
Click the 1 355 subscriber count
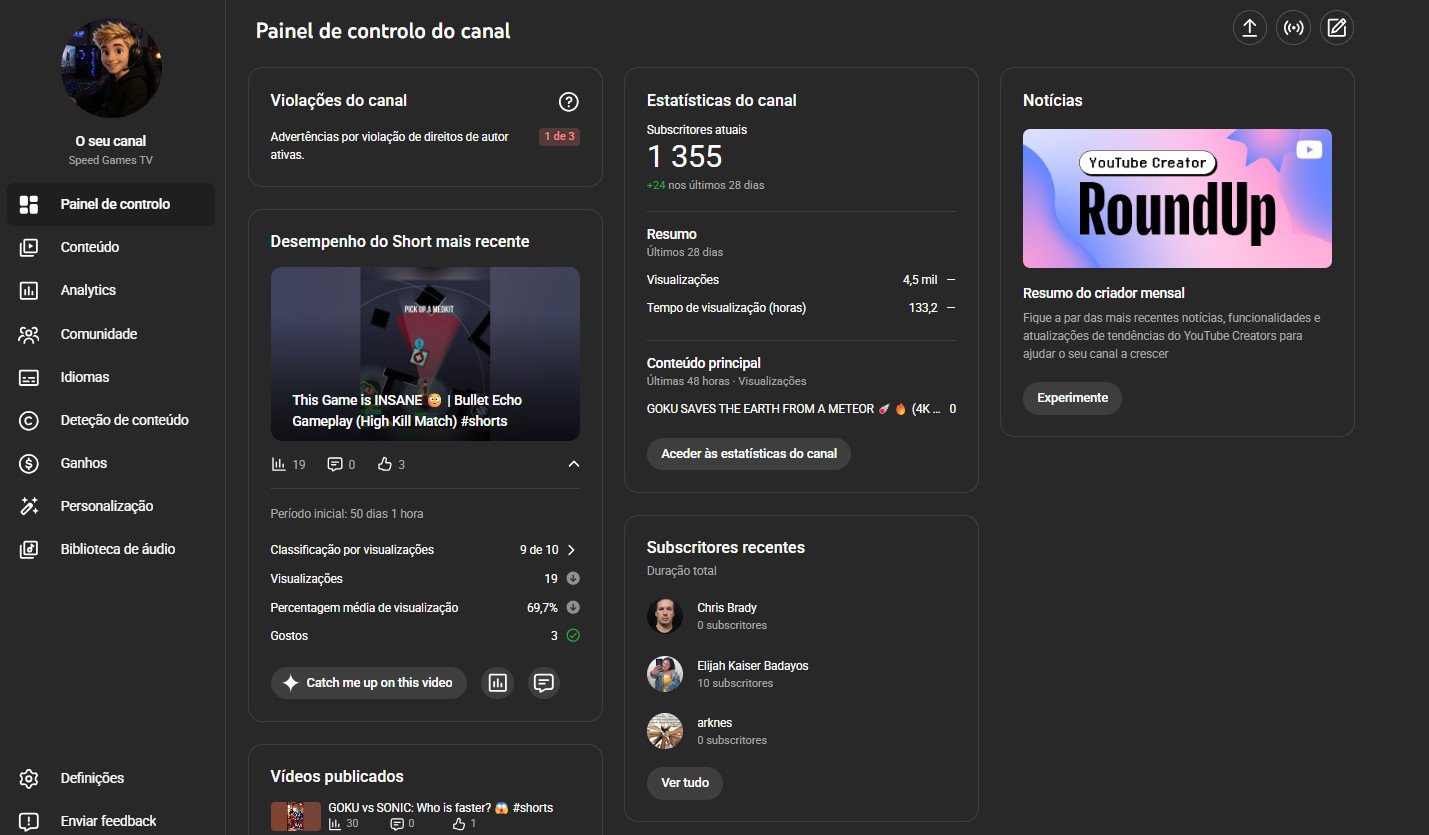684,157
